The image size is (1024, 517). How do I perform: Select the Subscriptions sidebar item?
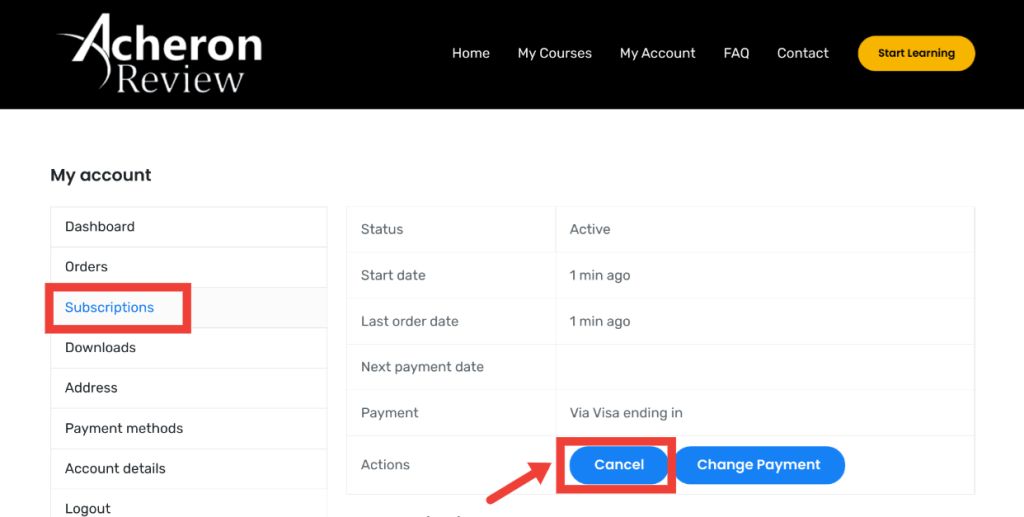tap(110, 307)
